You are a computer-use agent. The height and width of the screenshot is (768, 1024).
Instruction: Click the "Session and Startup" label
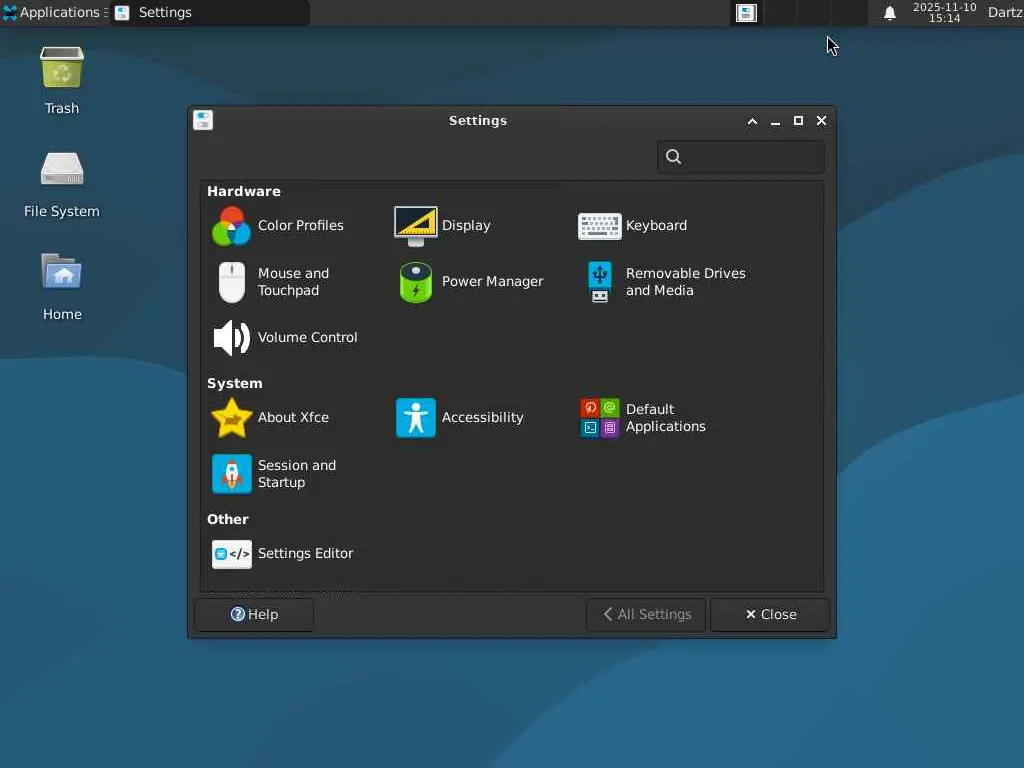point(297,474)
